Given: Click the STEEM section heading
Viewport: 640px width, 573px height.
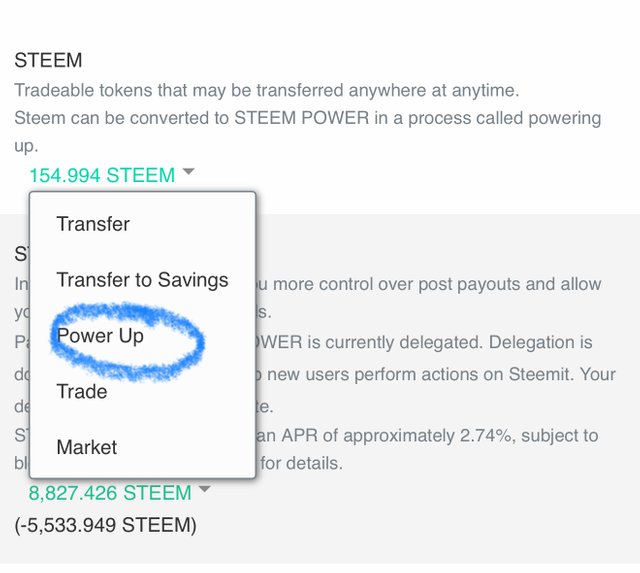Looking at the screenshot, I should coord(48,60).
